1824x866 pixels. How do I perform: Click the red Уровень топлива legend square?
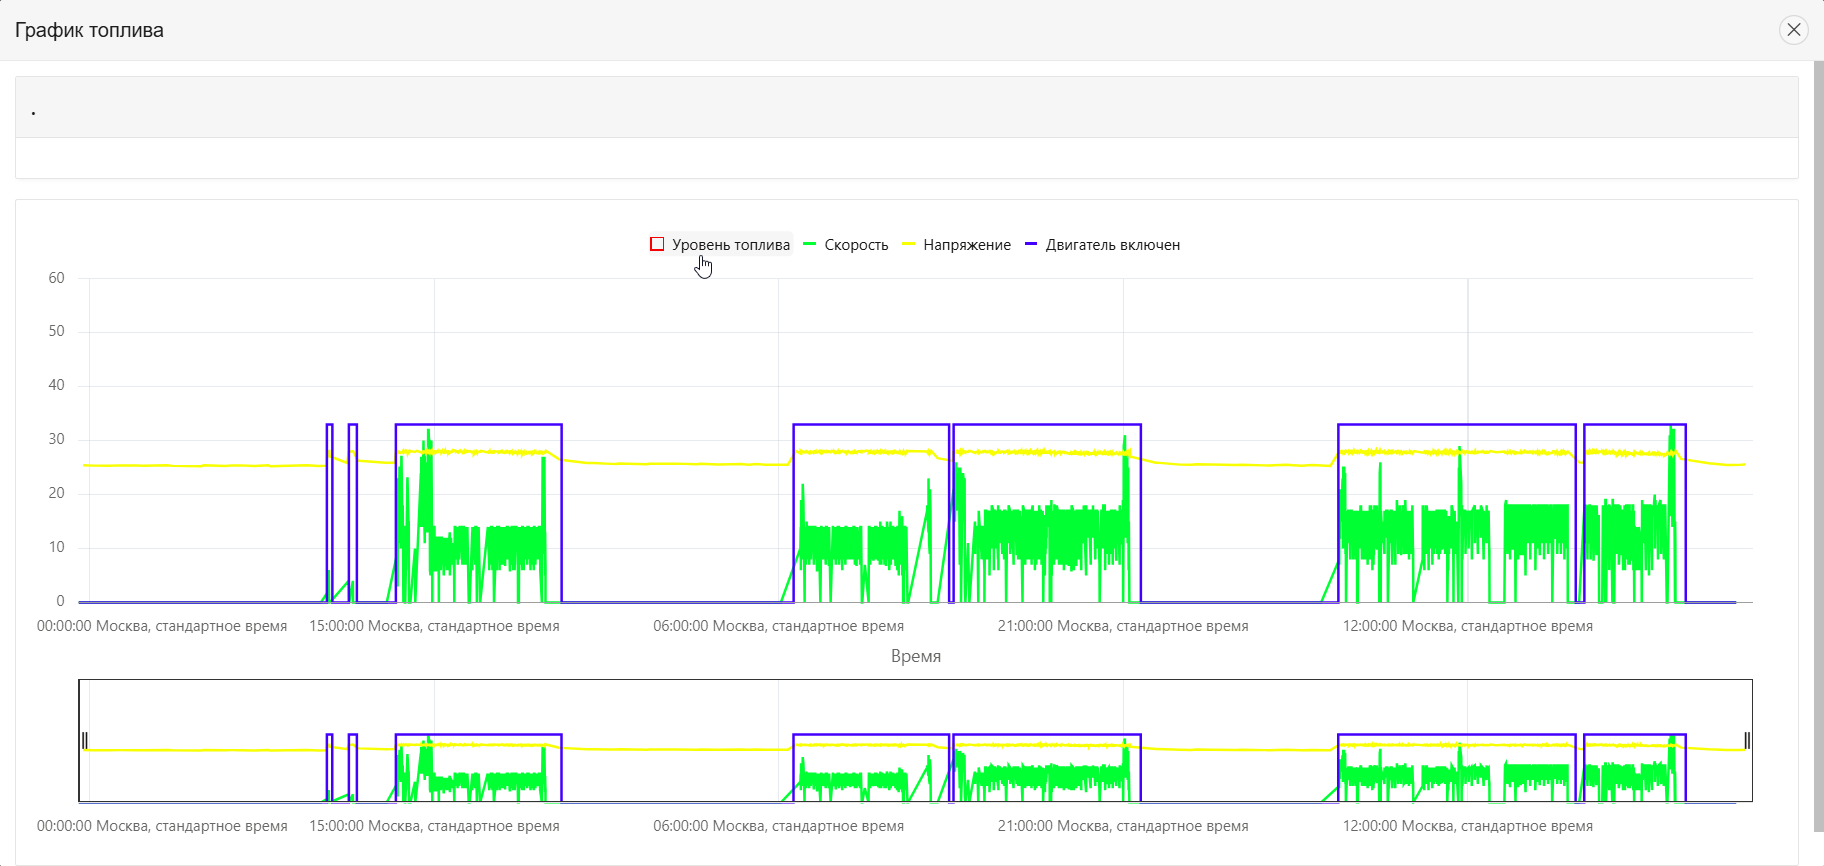click(657, 244)
